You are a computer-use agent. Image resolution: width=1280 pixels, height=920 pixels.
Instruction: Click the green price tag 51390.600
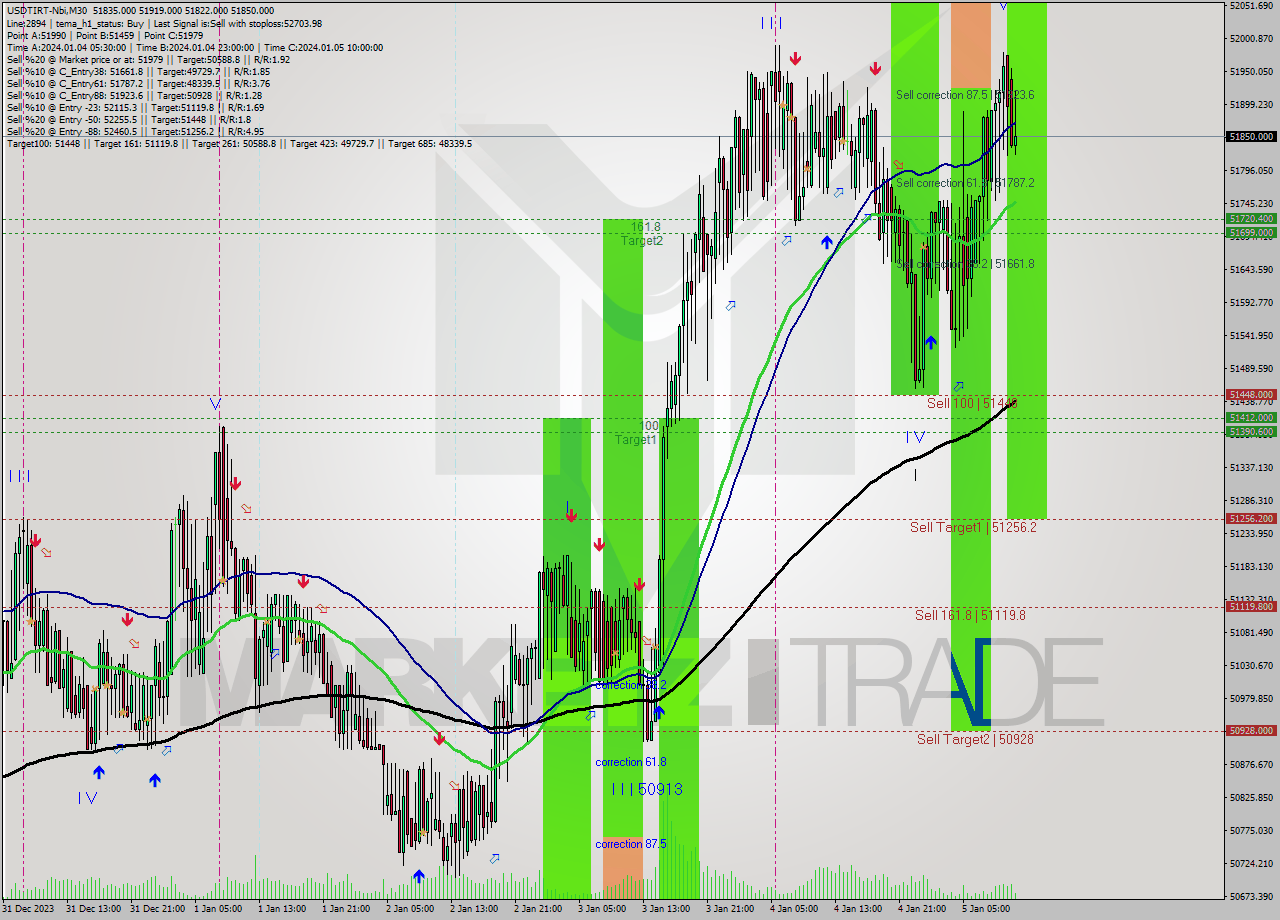[x=1251, y=431]
